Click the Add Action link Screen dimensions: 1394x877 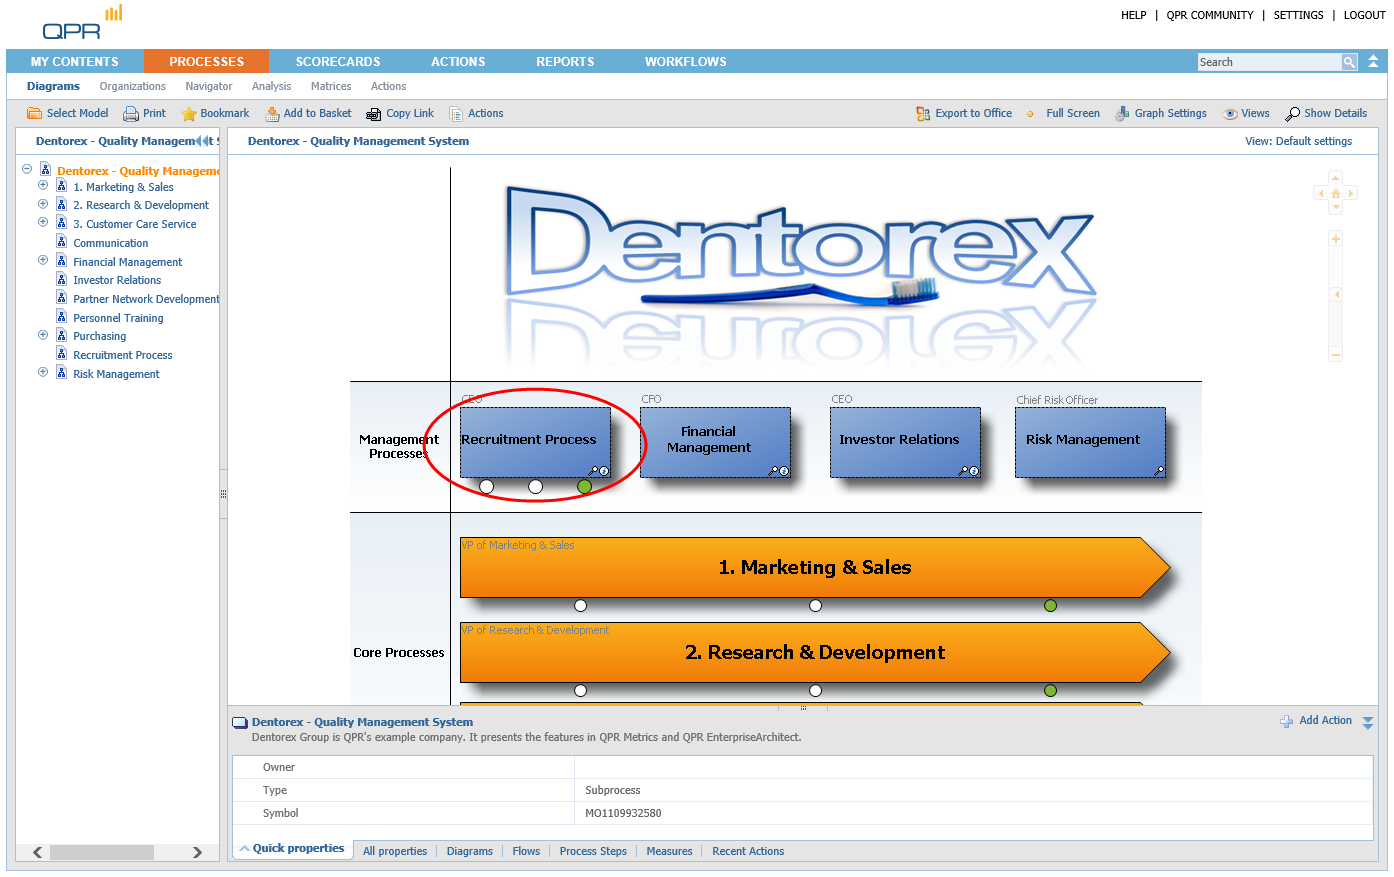1325,721
